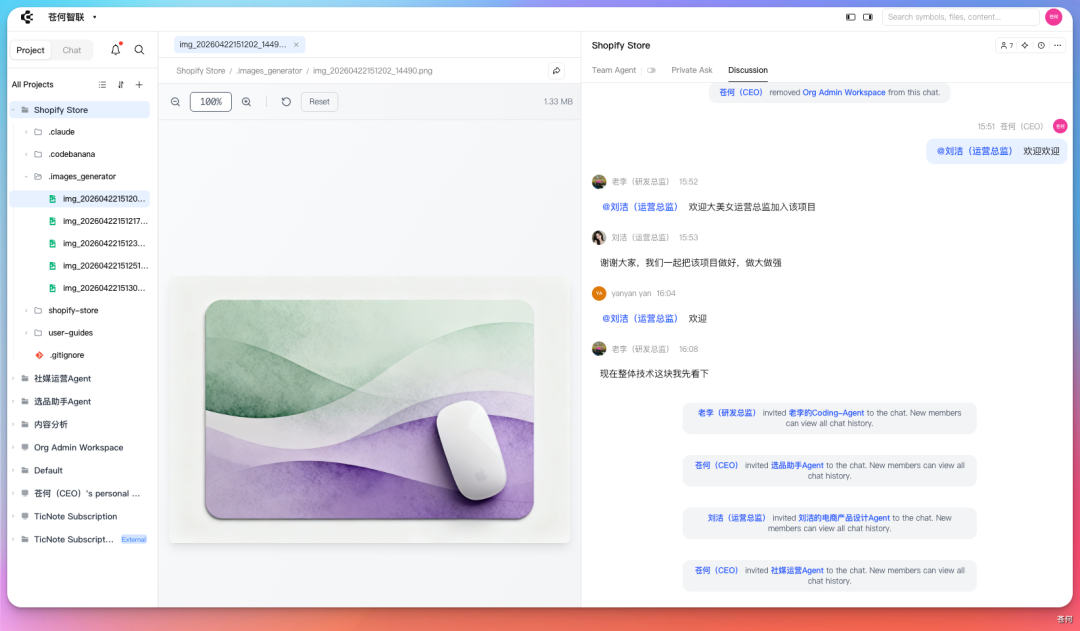Click the Reset button above the image
Viewport: 1080px width, 631px height.
(319, 101)
